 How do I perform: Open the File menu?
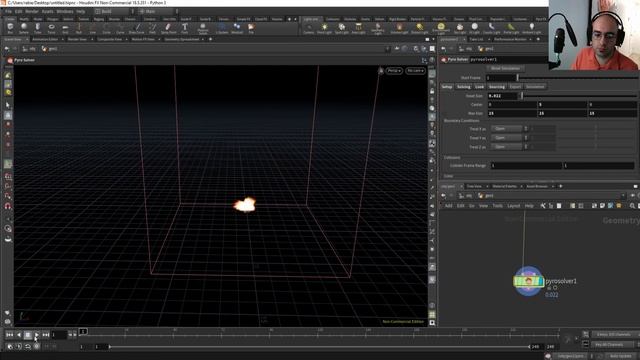[x=9, y=11]
